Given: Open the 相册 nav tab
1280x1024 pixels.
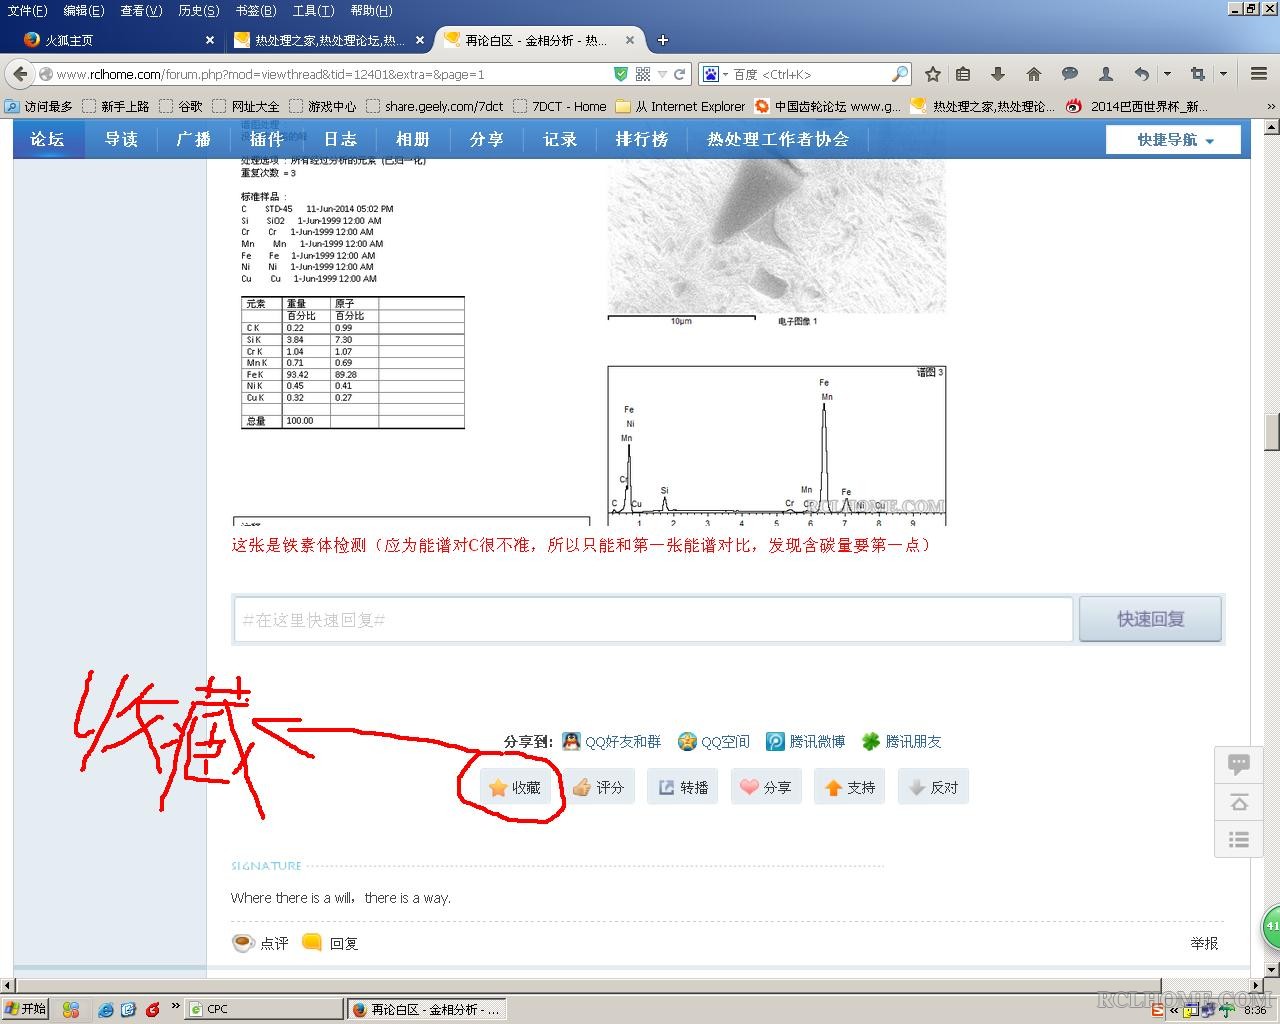Looking at the screenshot, I should point(413,139).
